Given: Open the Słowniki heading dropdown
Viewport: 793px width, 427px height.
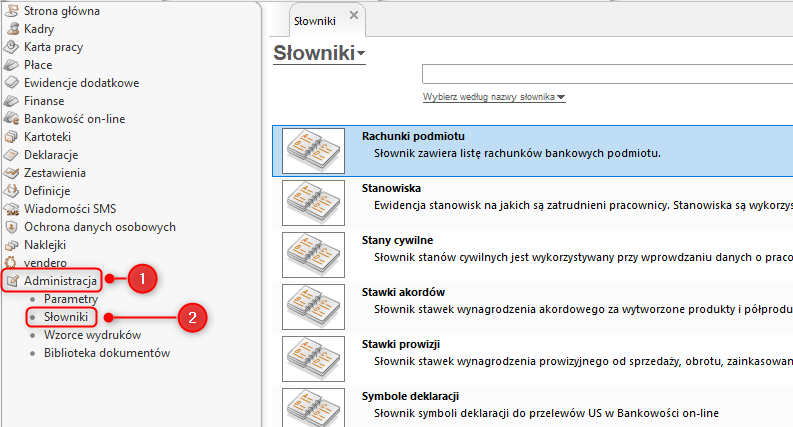Looking at the screenshot, I should tap(361, 53).
